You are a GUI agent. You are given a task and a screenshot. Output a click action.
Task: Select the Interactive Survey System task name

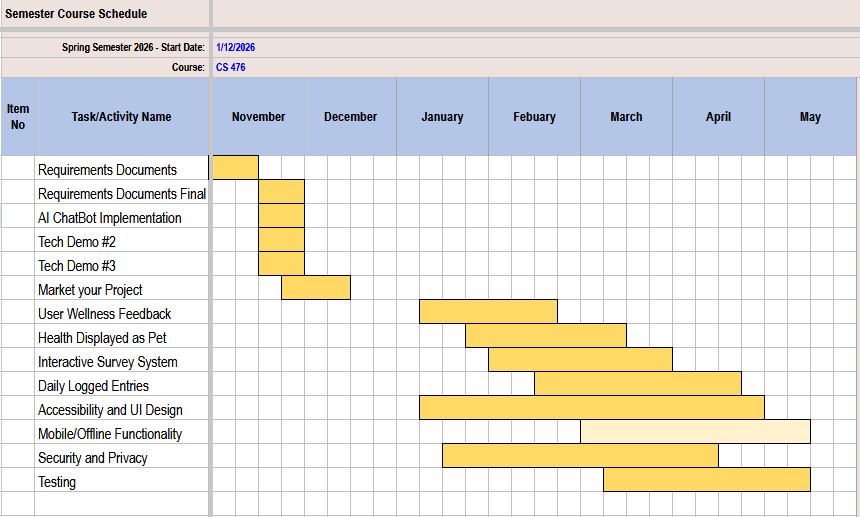(x=108, y=362)
